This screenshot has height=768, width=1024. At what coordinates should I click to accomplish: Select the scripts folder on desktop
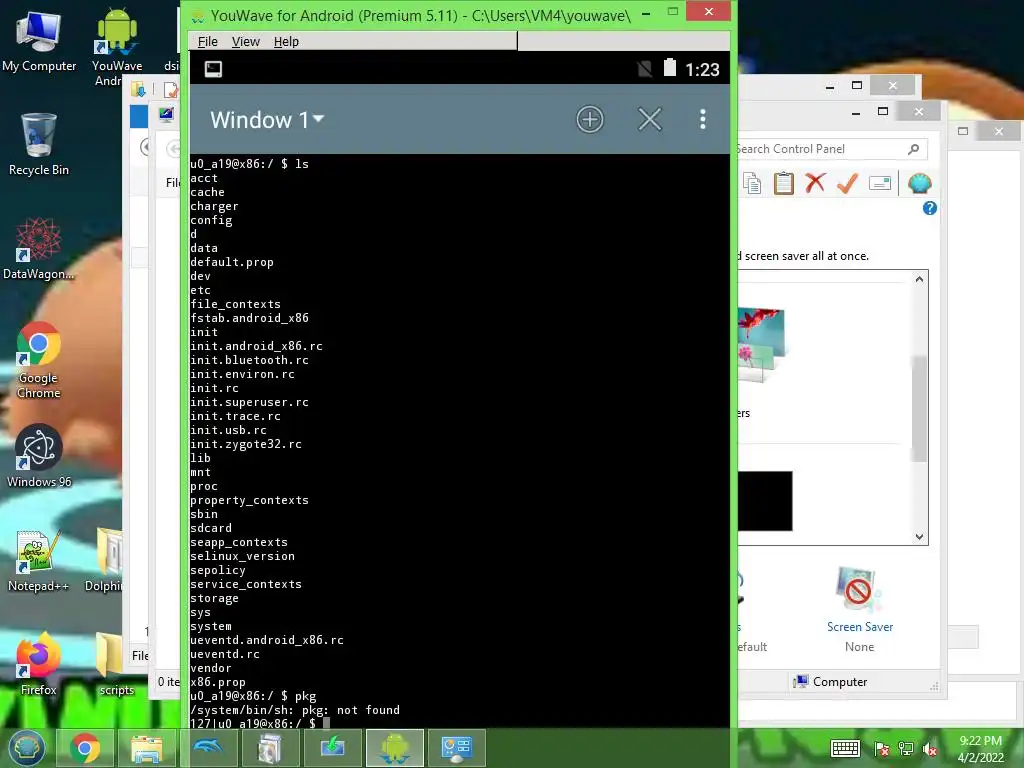(x=116, y=664)
